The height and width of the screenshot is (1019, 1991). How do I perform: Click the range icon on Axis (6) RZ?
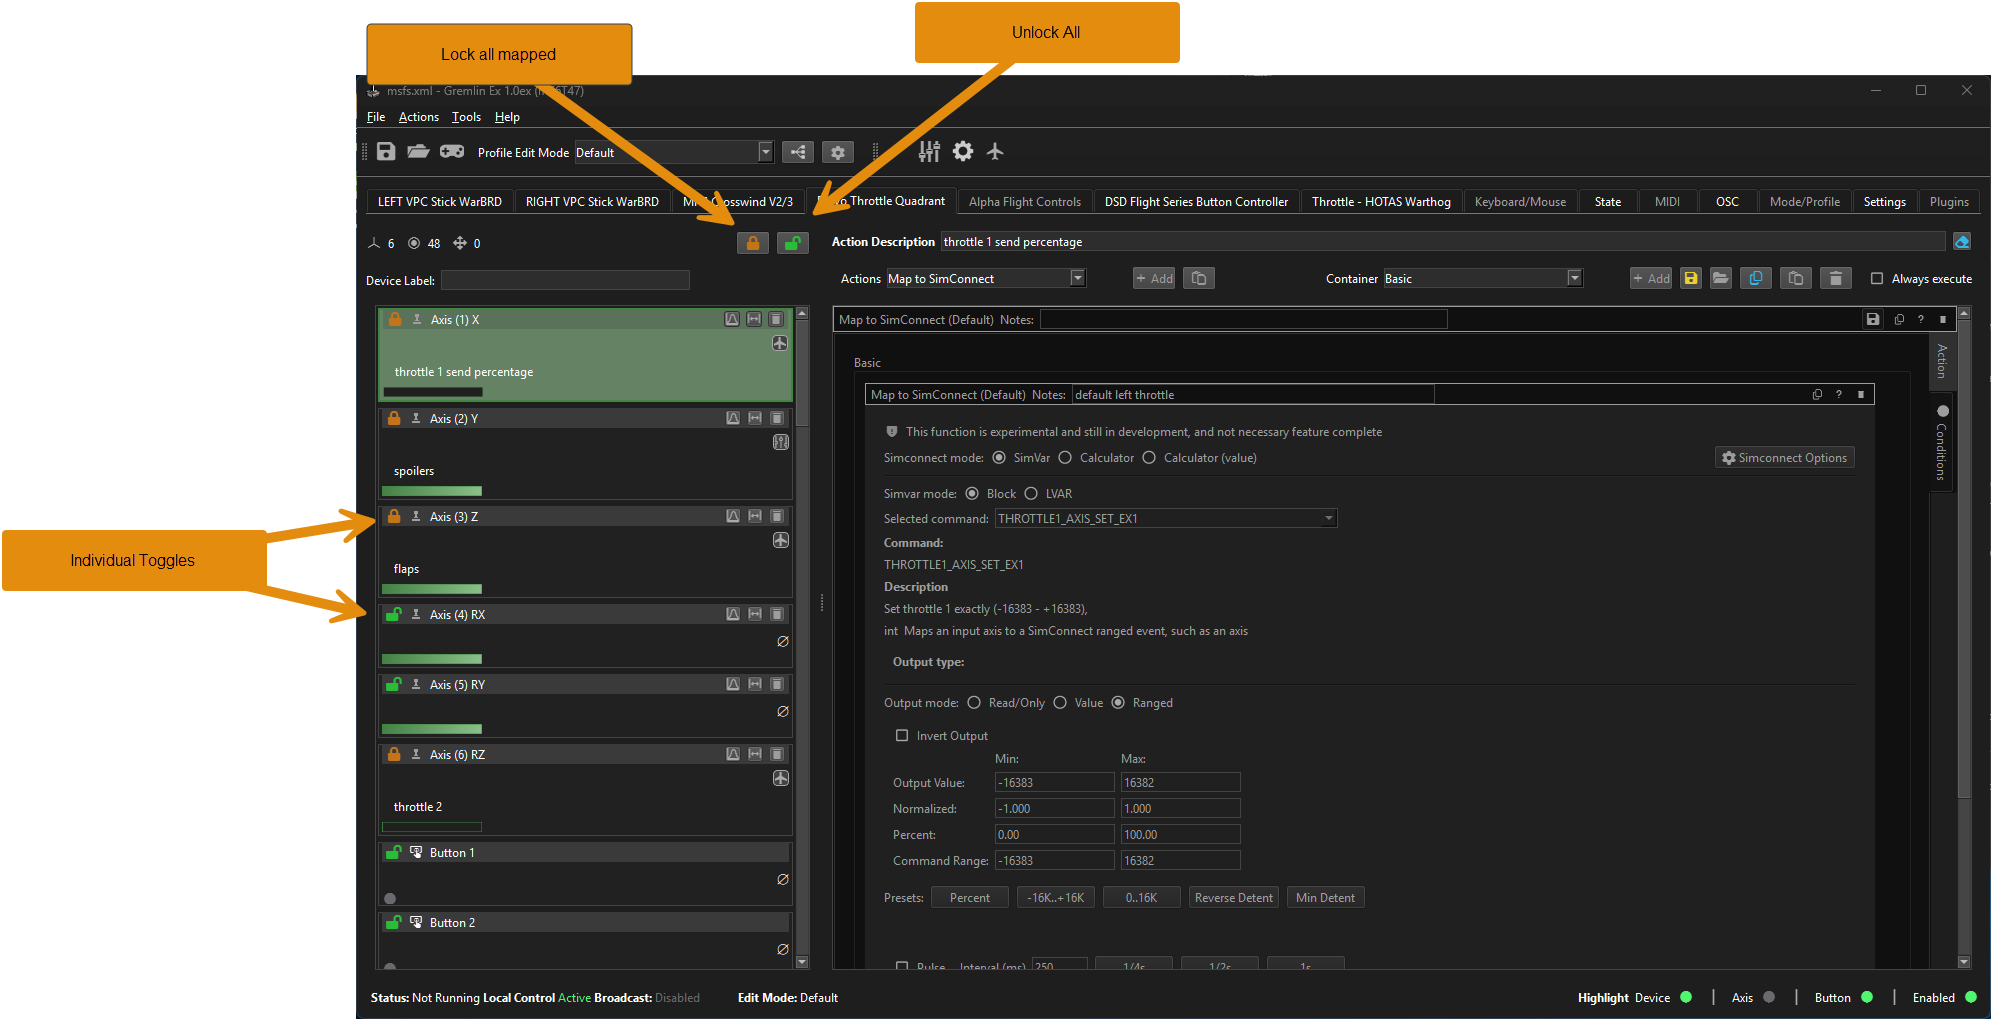coord(755,754)
